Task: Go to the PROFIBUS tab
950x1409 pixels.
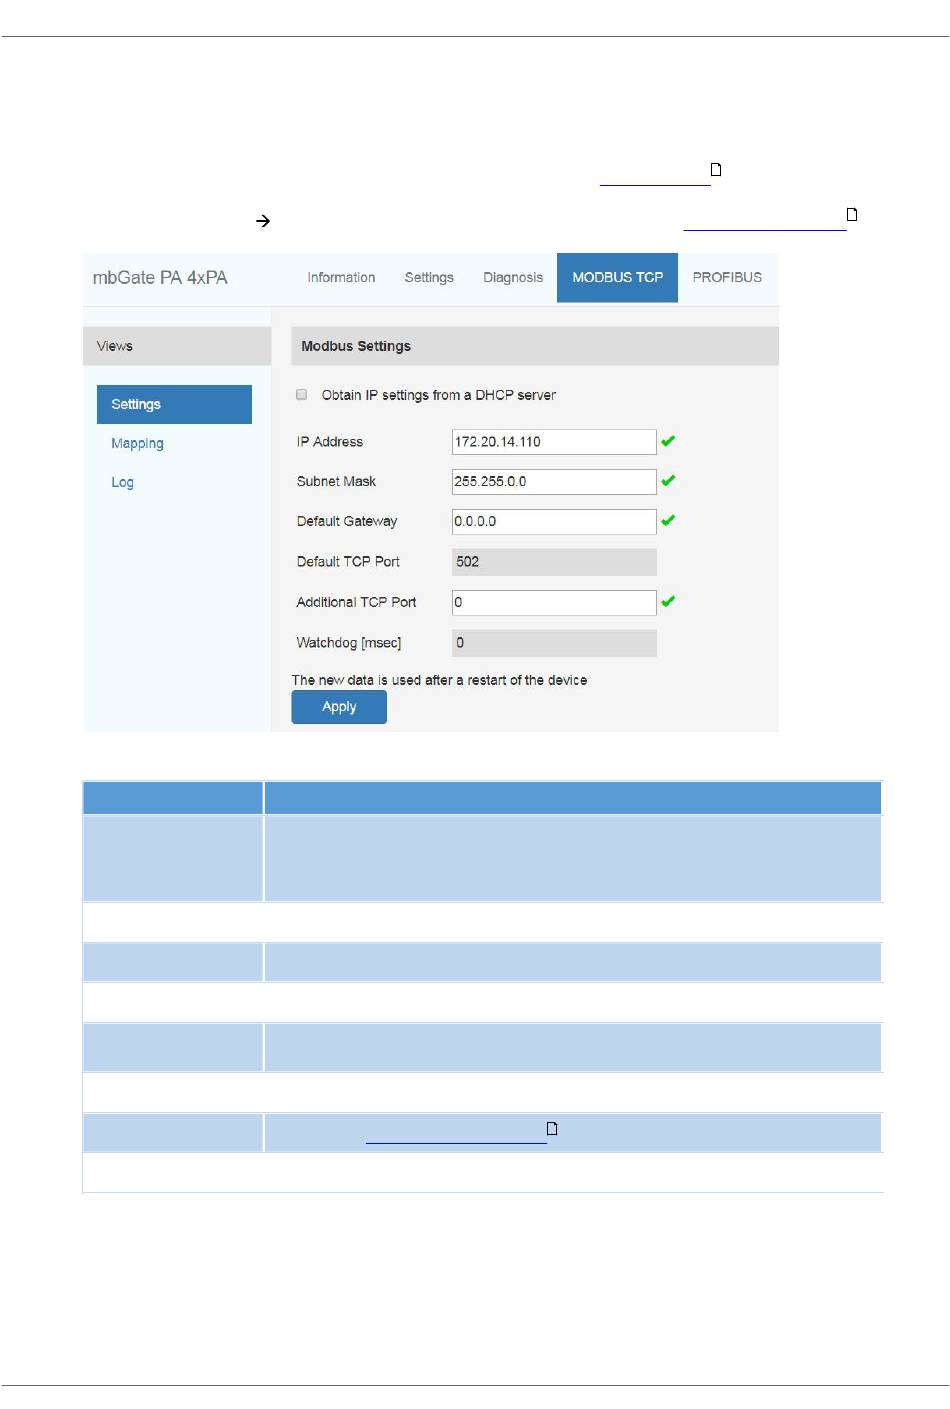Action: pos(727,278)
